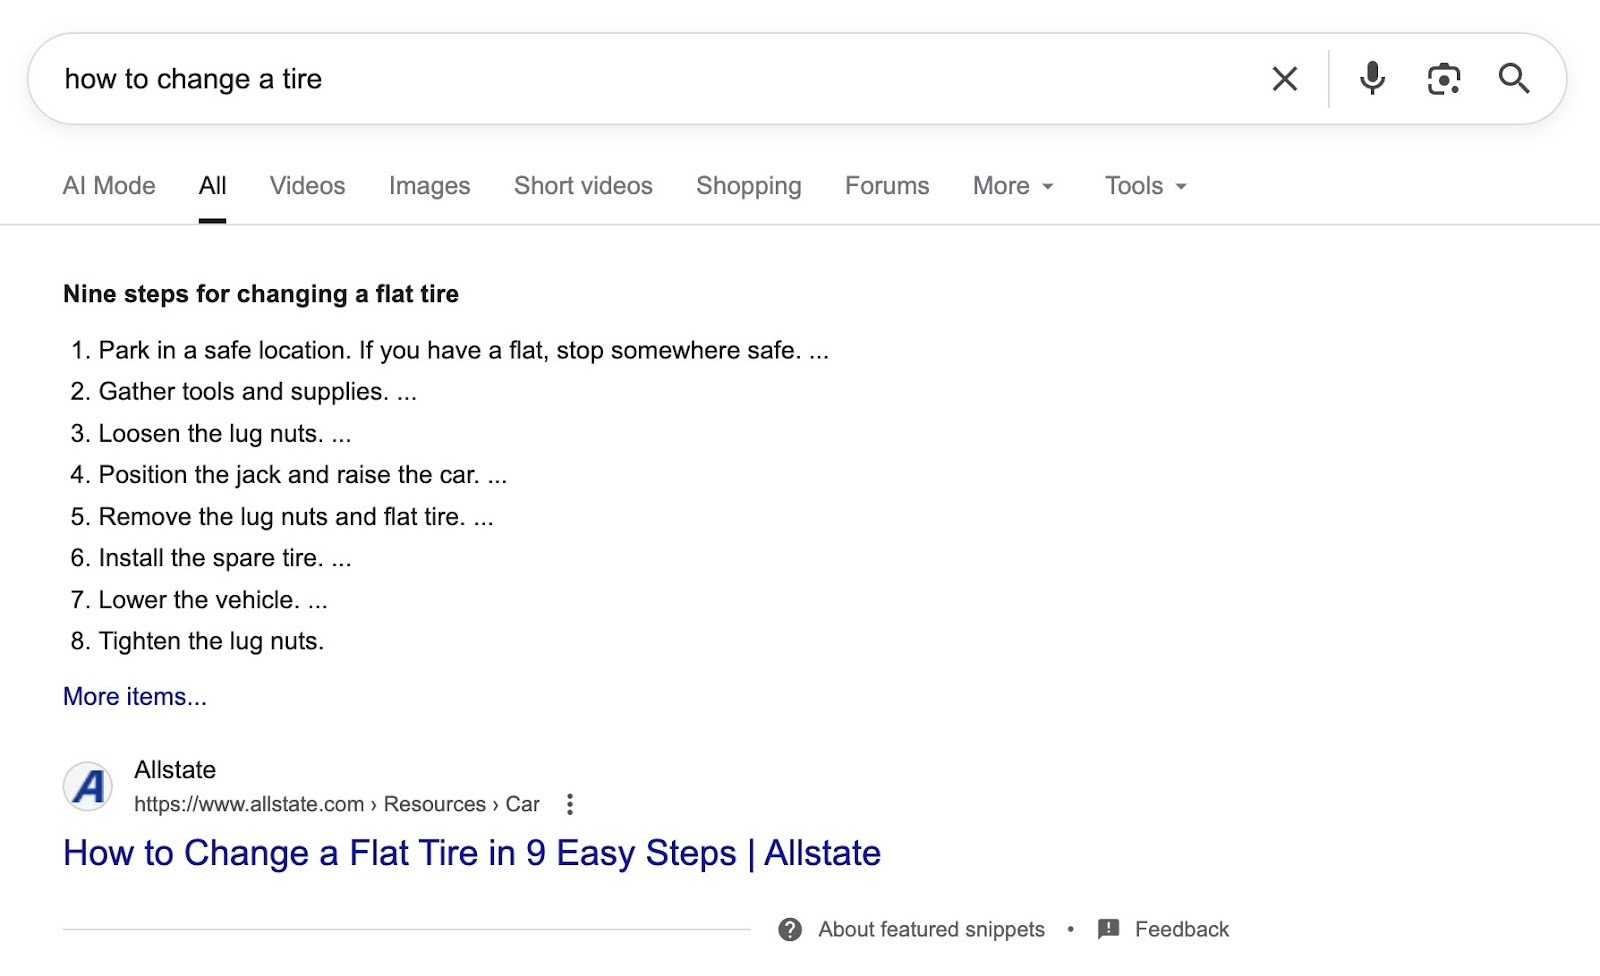Screen dimensions: 1600x976
Task: Open the three-dot menu beside the Allstate URL
Action: click(569, 804)
